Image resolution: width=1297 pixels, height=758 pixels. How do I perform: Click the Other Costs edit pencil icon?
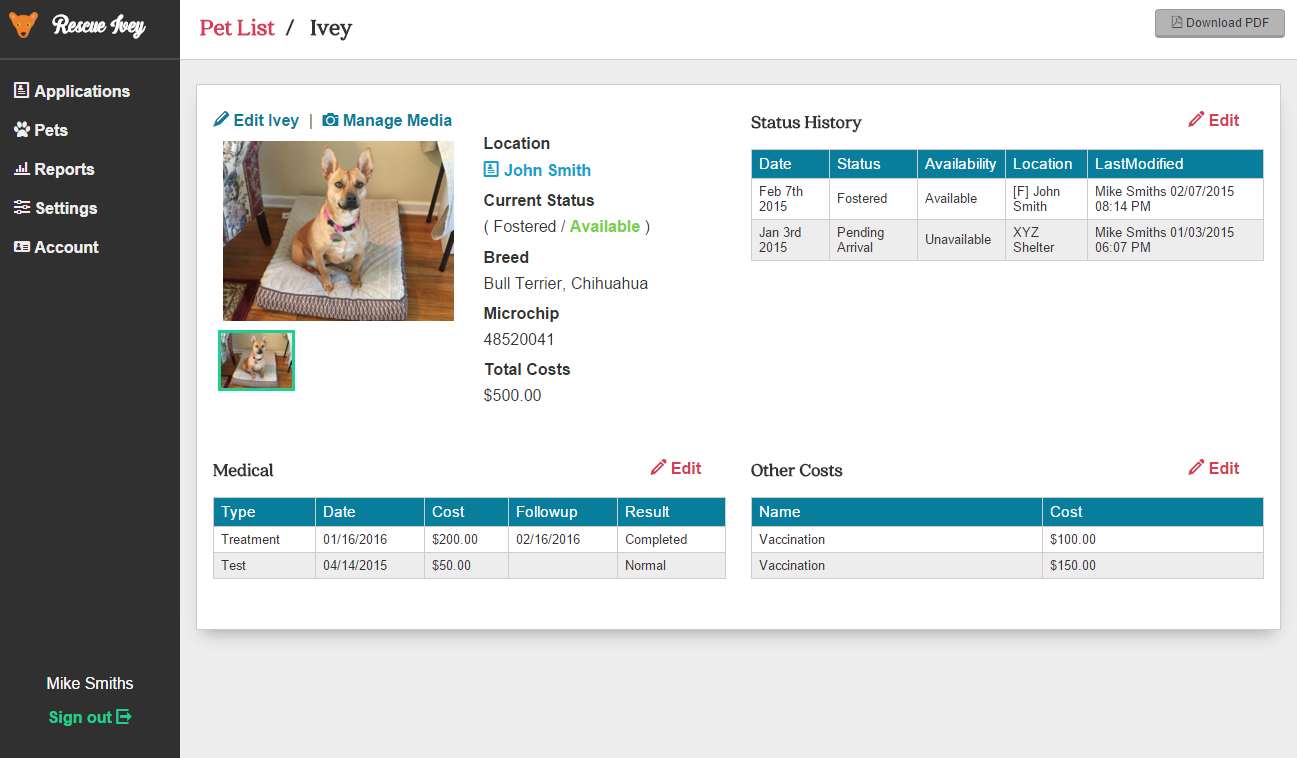1196,468
